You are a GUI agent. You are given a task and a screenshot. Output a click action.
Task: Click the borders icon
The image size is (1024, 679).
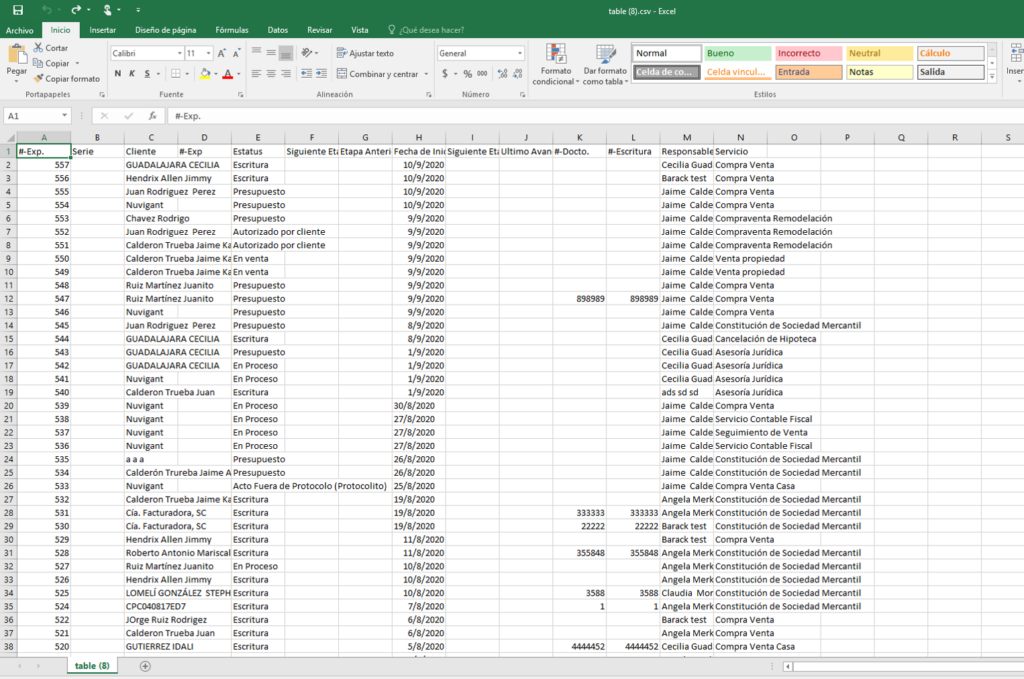coord(176,74)
